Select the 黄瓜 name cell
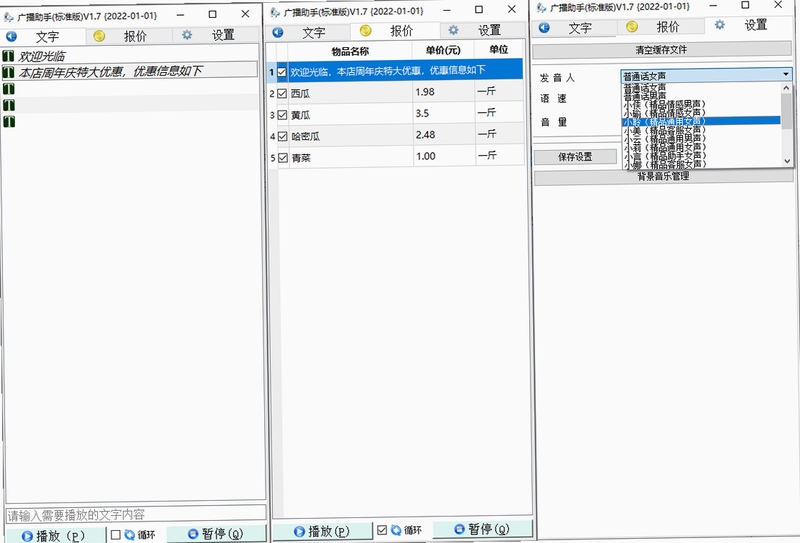This screenshot has height=543, width=800. 351,115
